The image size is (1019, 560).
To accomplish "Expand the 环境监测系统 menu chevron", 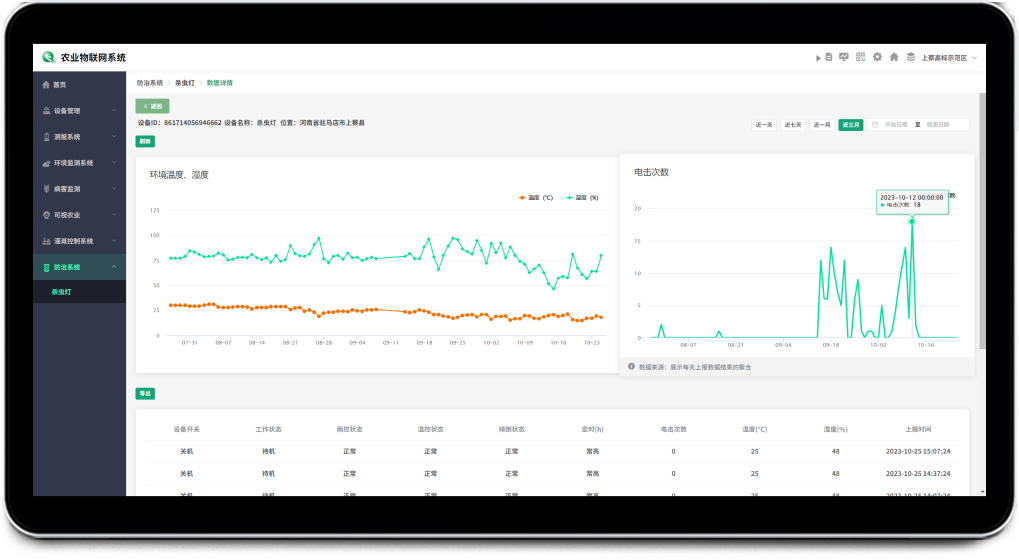I will (x=114, y=162).
